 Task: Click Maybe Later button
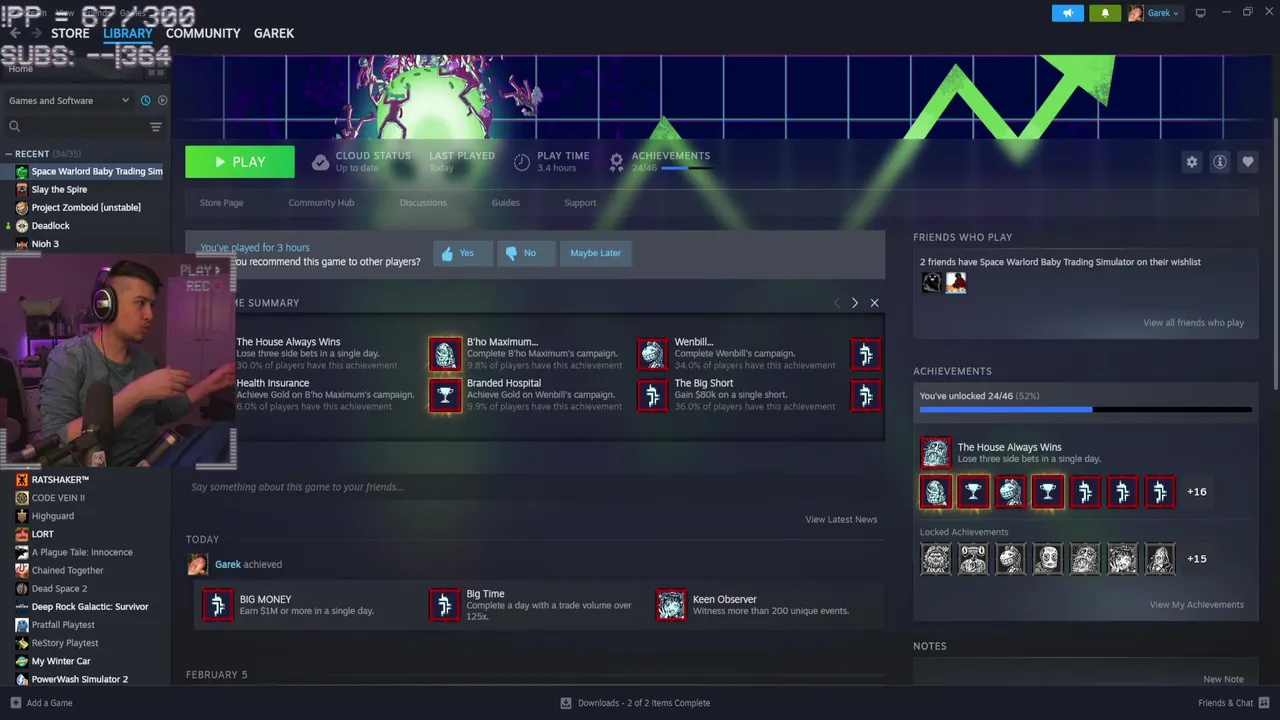click(x=595, y=253)
